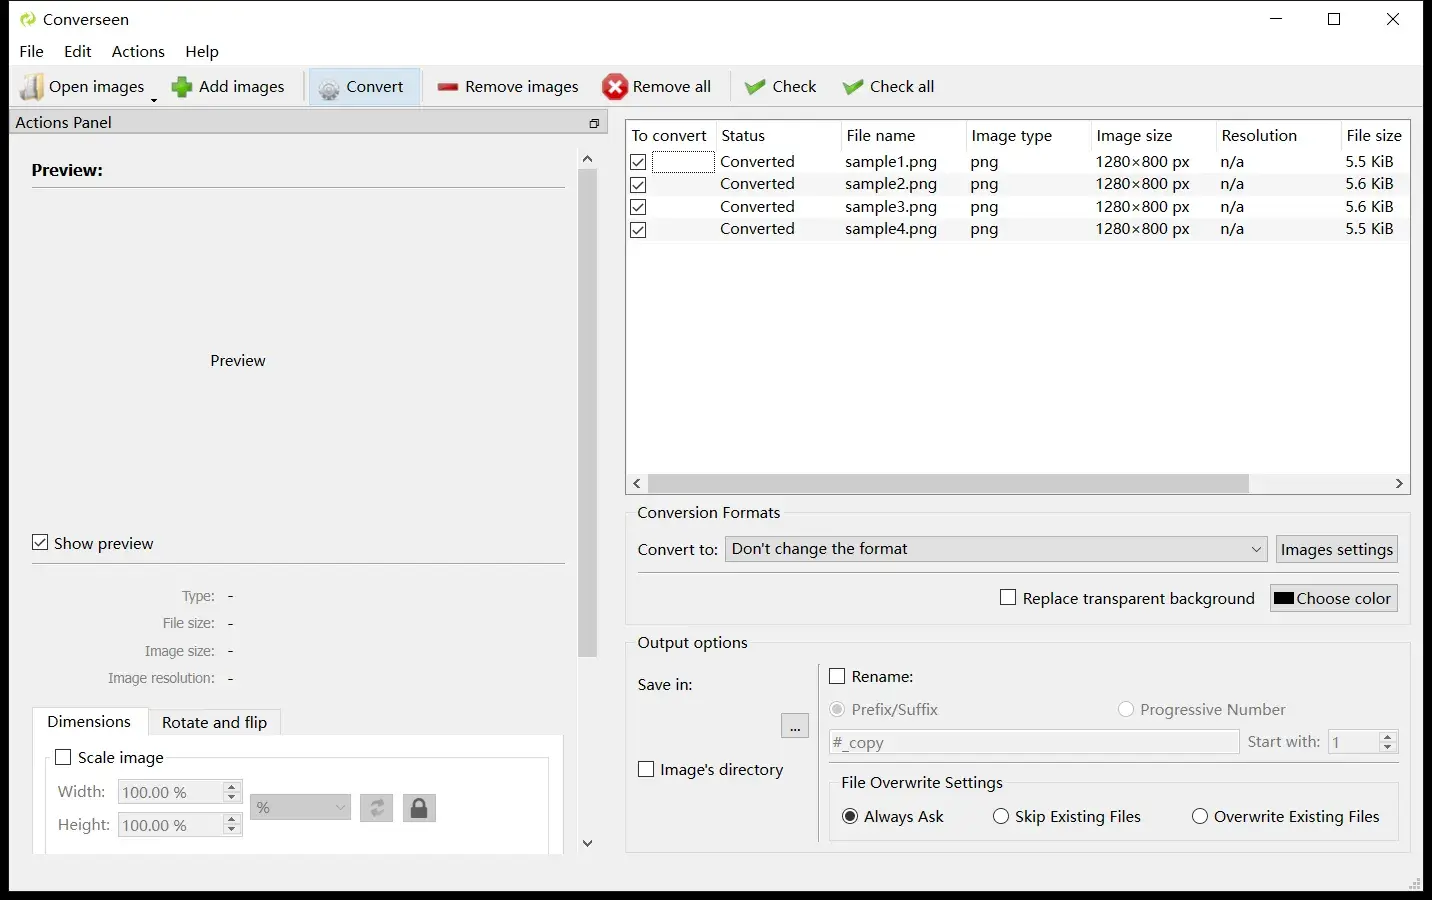The width and height of the screenshot is (1432, 900).
Task: Start conversion with the Convert button
Action: [x=362, y=87]
